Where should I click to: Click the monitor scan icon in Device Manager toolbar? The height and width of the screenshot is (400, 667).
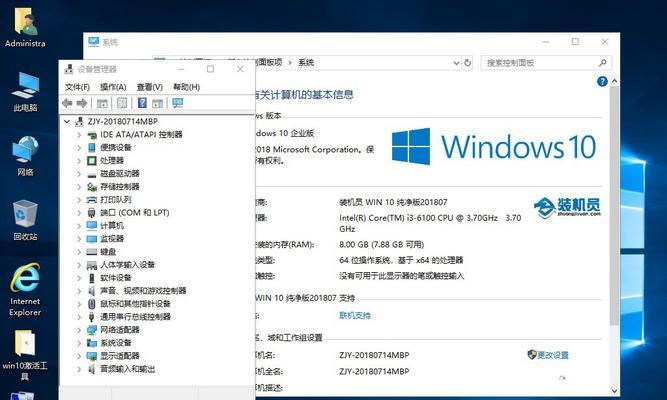[177, 103]
